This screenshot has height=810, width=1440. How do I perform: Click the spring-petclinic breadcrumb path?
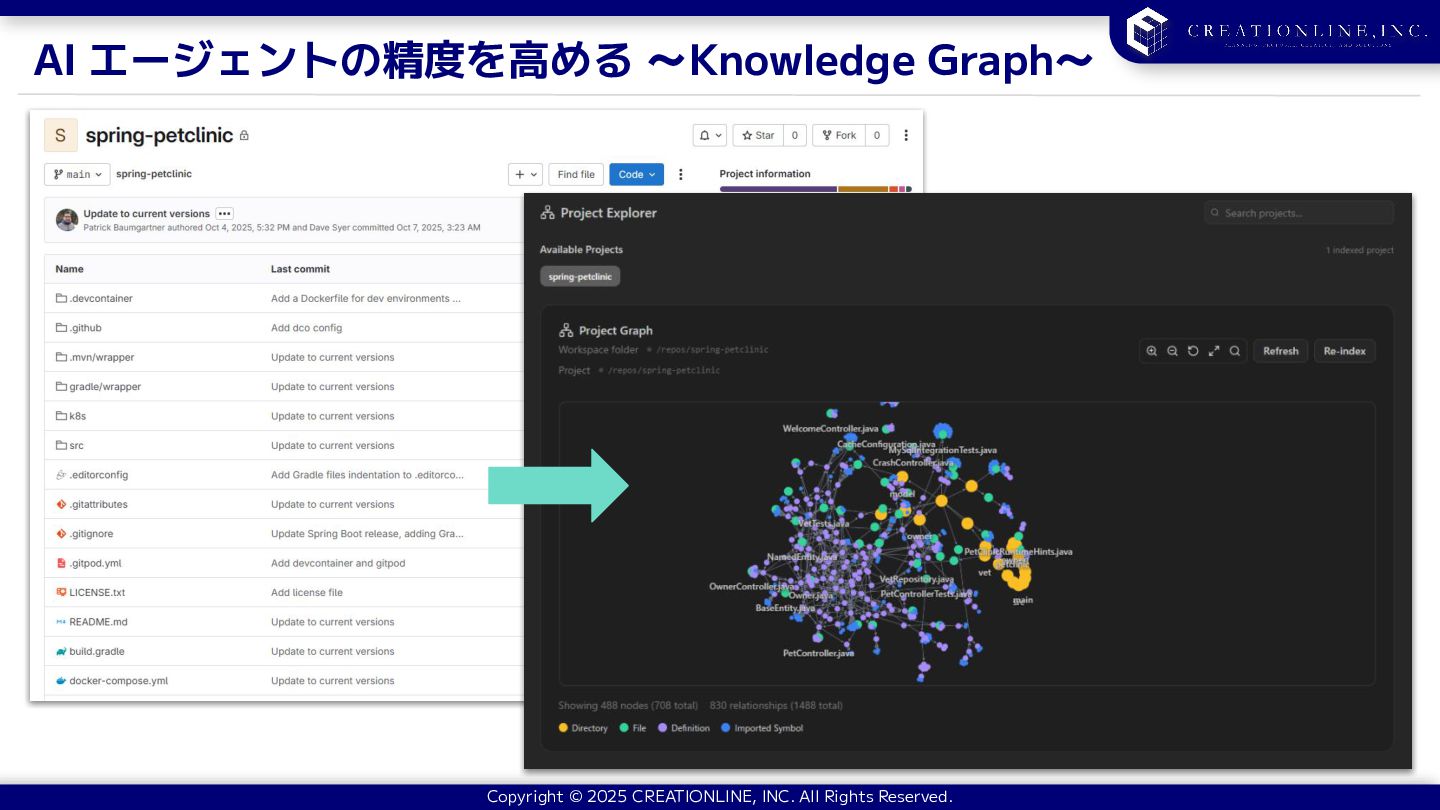pos(154,174)
